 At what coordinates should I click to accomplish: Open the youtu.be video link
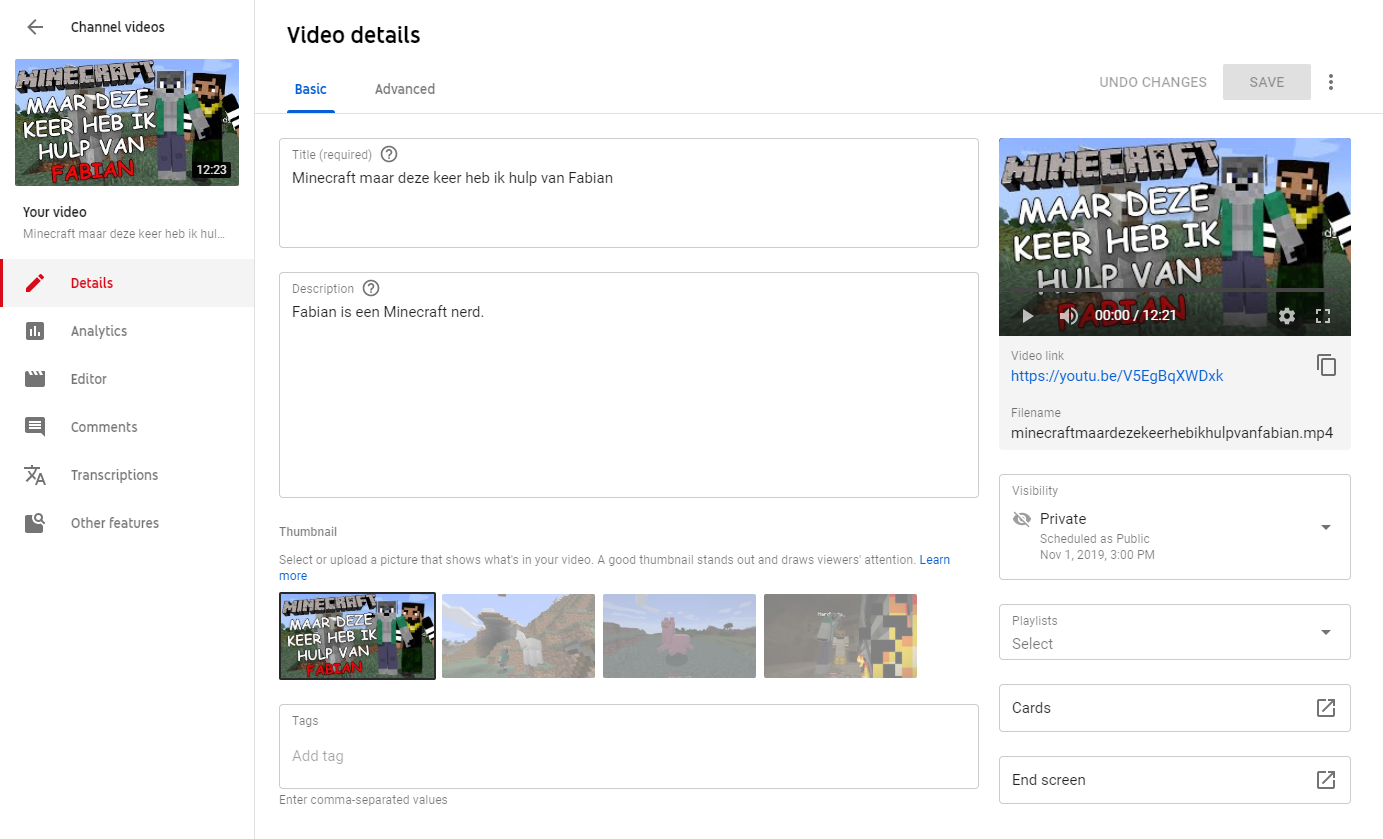[1116, 376]
